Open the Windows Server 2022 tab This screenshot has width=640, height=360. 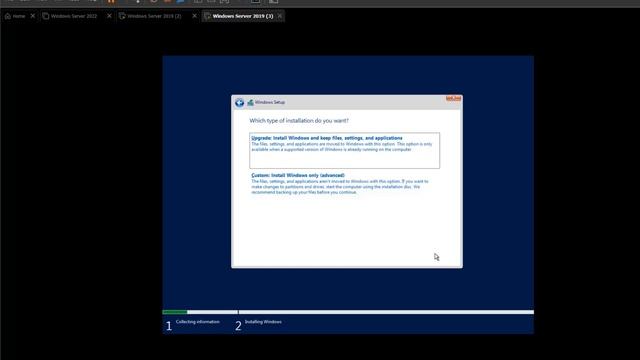73,16
